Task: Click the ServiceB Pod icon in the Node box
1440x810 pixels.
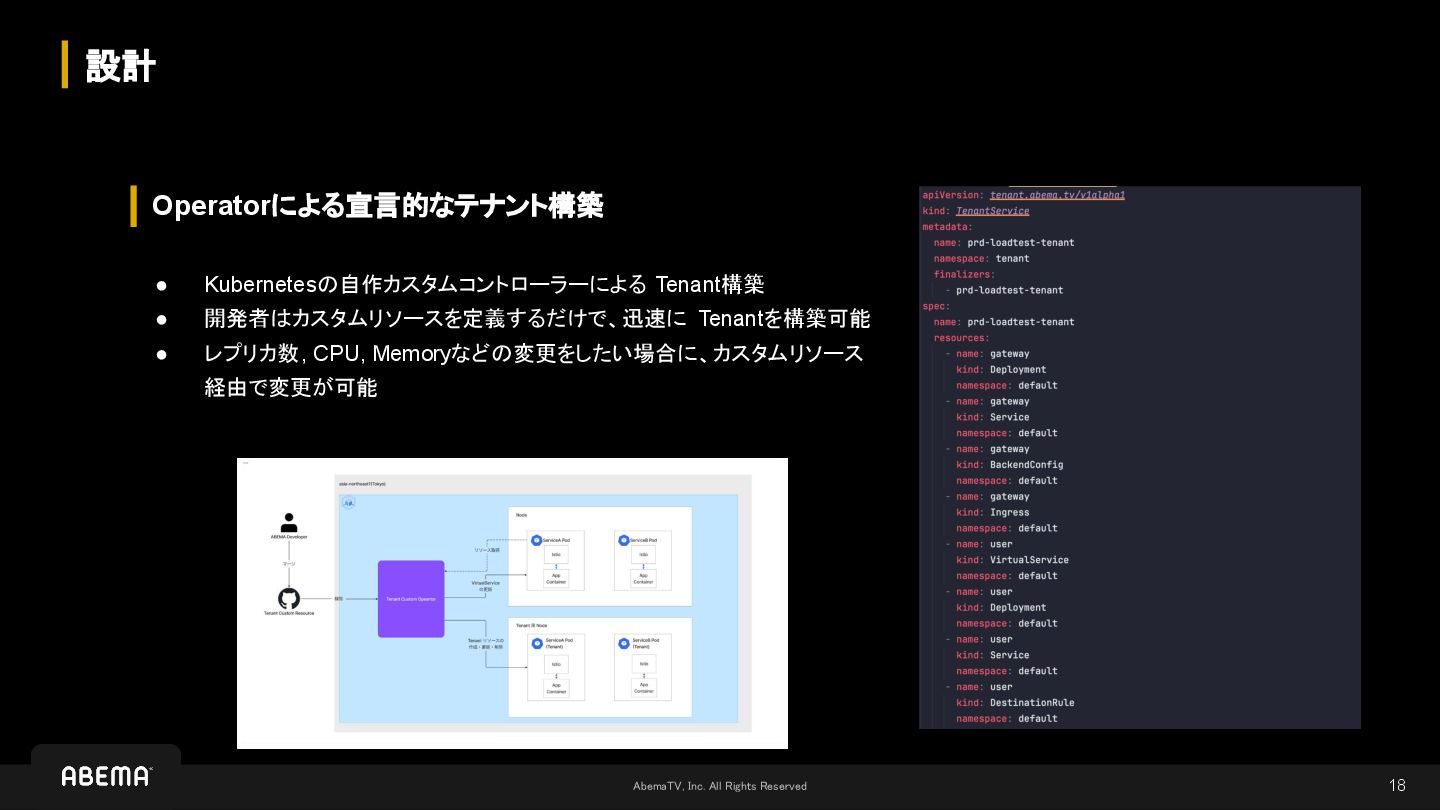Action: tap(623, 540)
